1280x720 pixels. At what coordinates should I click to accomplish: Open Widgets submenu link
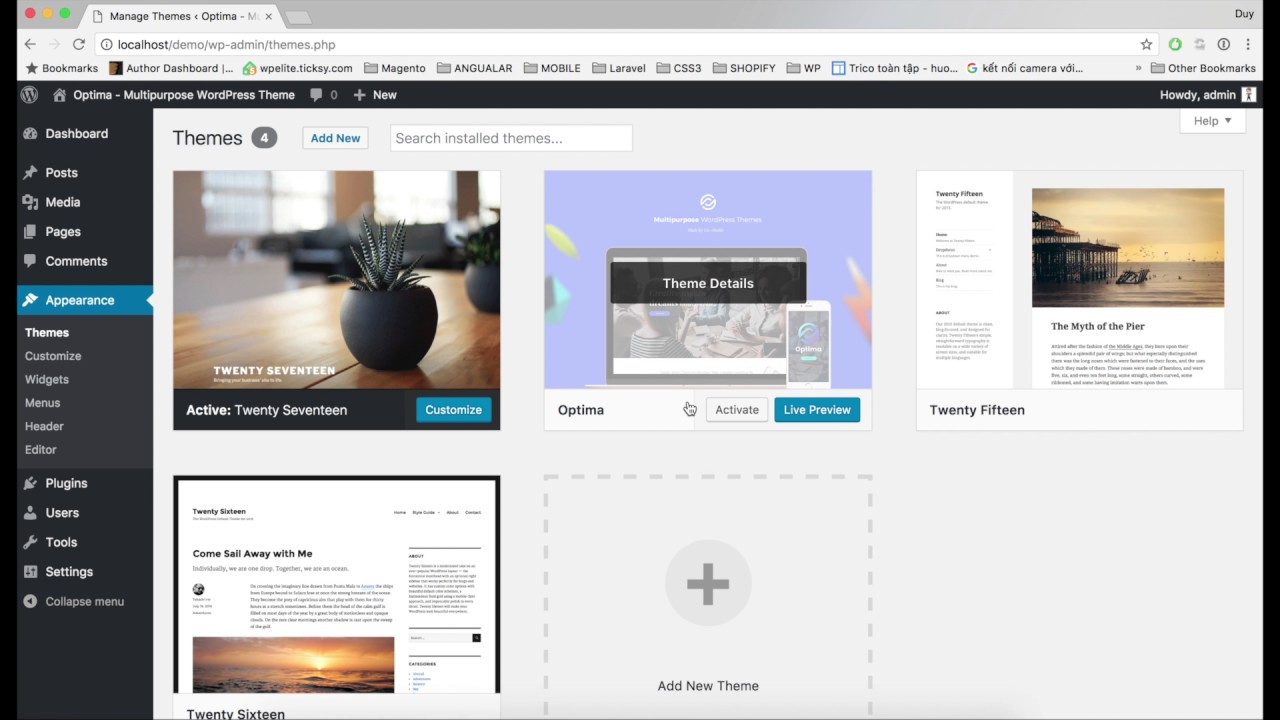(x=47, y=380)
